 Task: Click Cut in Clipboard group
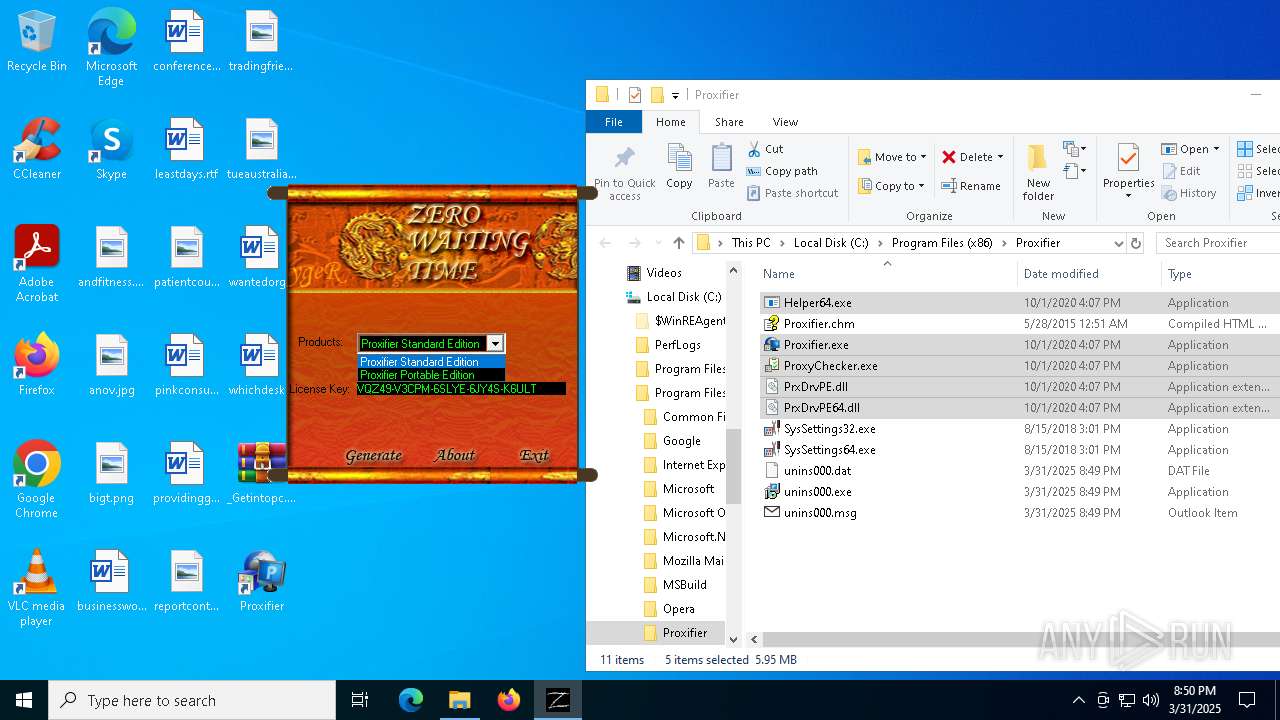[765, 149]
